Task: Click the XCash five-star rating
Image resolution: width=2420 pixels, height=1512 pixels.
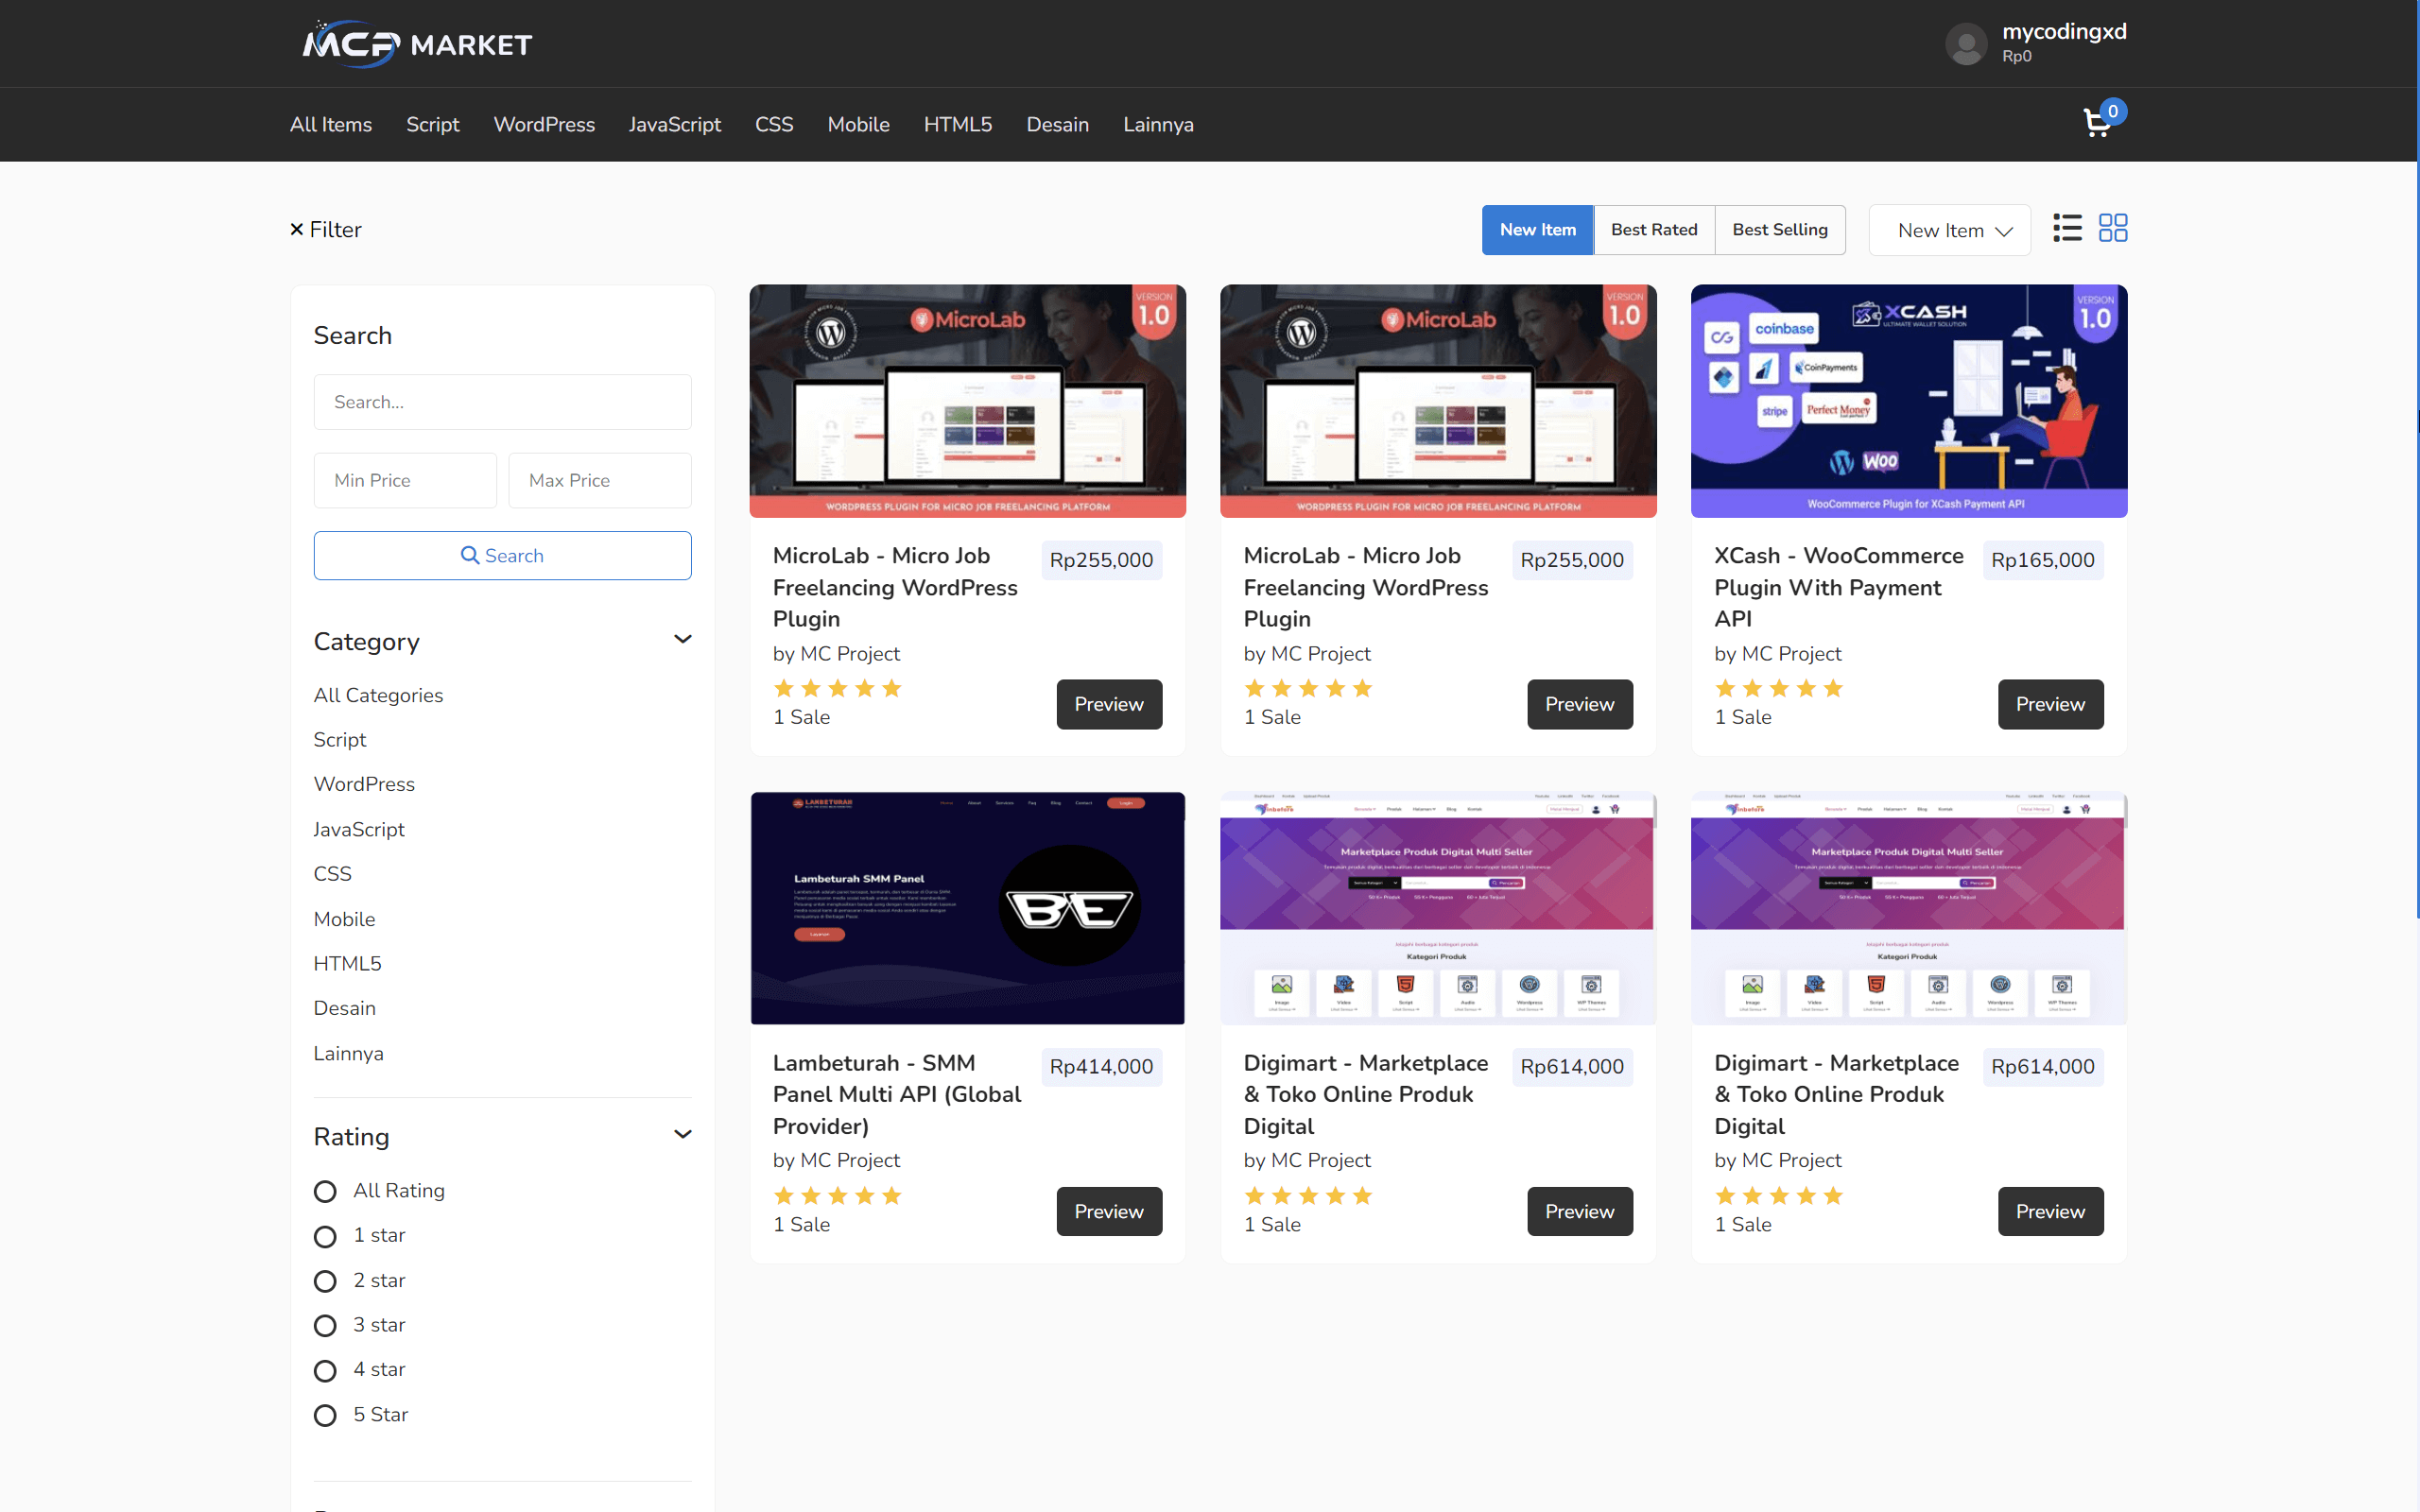Action: tap(1778, 688)
